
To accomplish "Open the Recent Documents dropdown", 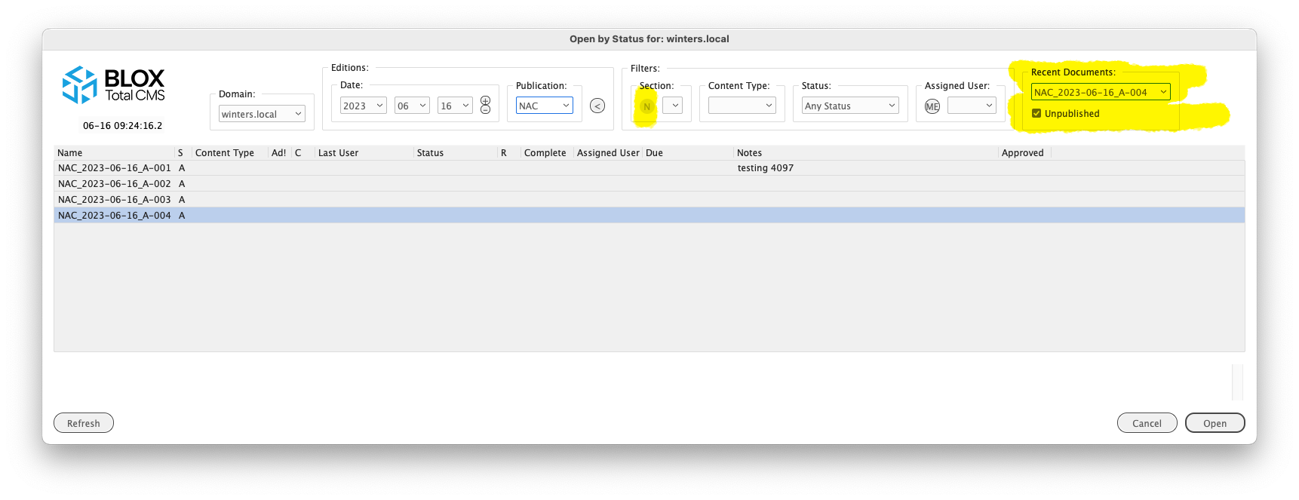I will 1100,92.
